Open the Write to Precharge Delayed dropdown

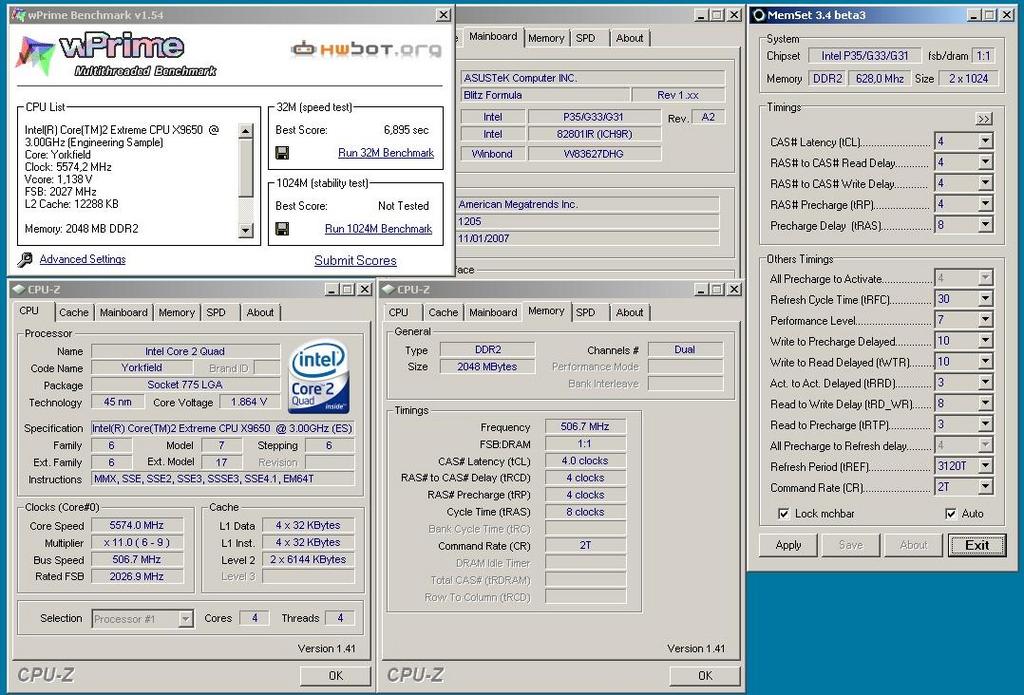tap(985, 341)
